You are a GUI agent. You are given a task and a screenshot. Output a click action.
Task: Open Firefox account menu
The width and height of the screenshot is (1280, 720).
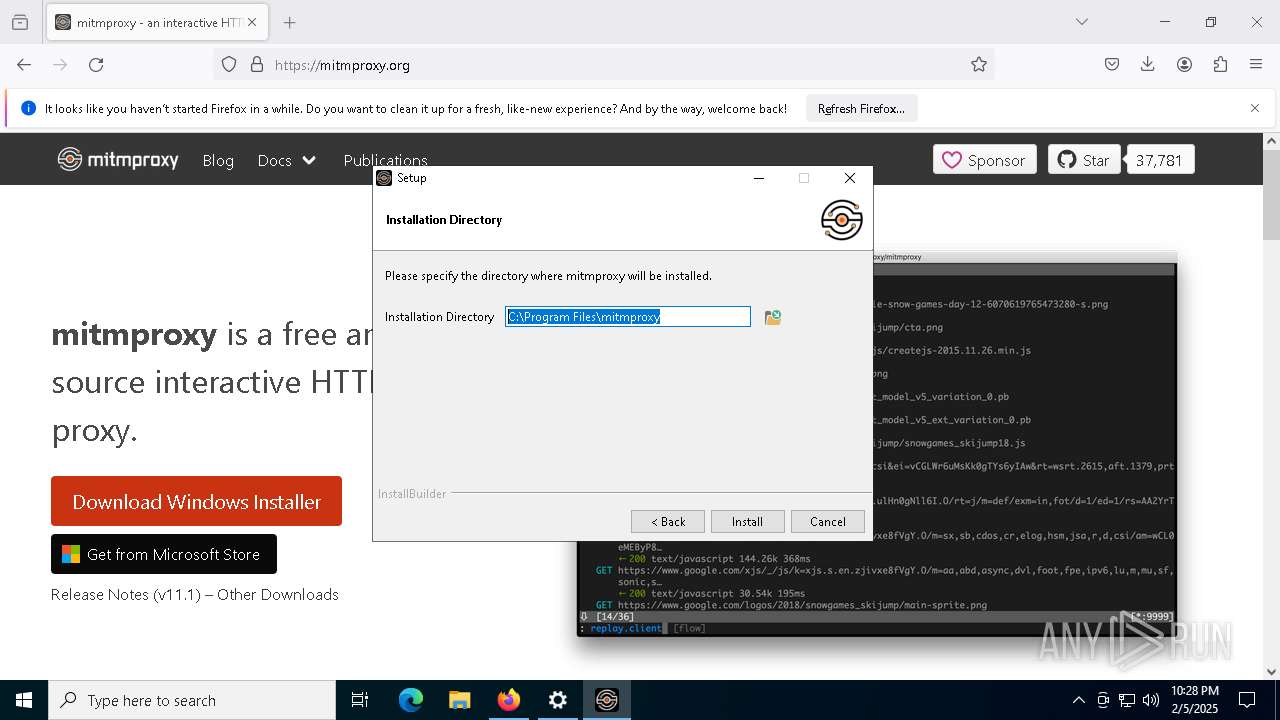(x=1184, y=65)
